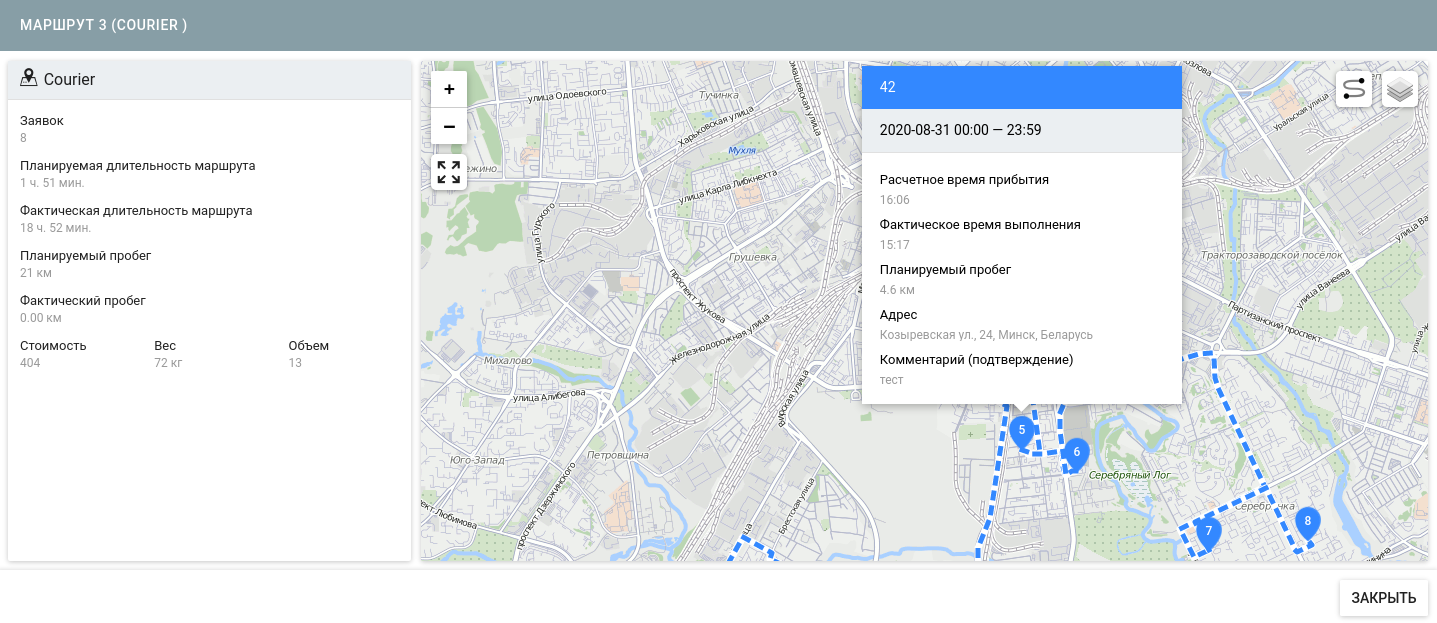The width and height of the screenshot is (1437, 623).
Task: Click the Объем value 13
Action: (295, 363)
